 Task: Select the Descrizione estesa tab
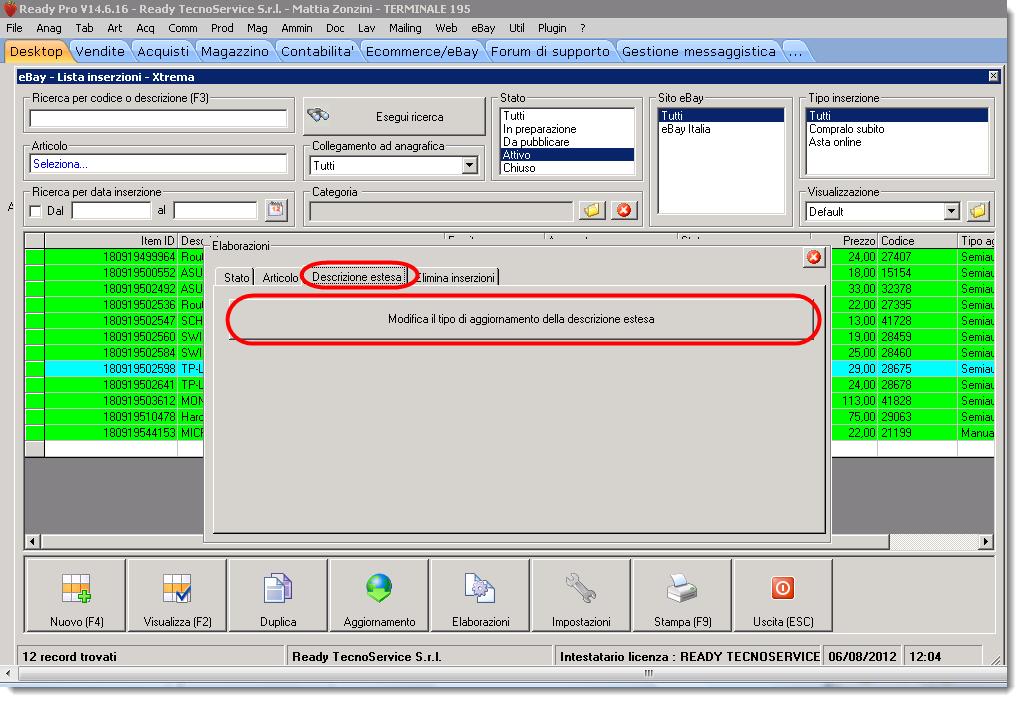click(357, 277)
